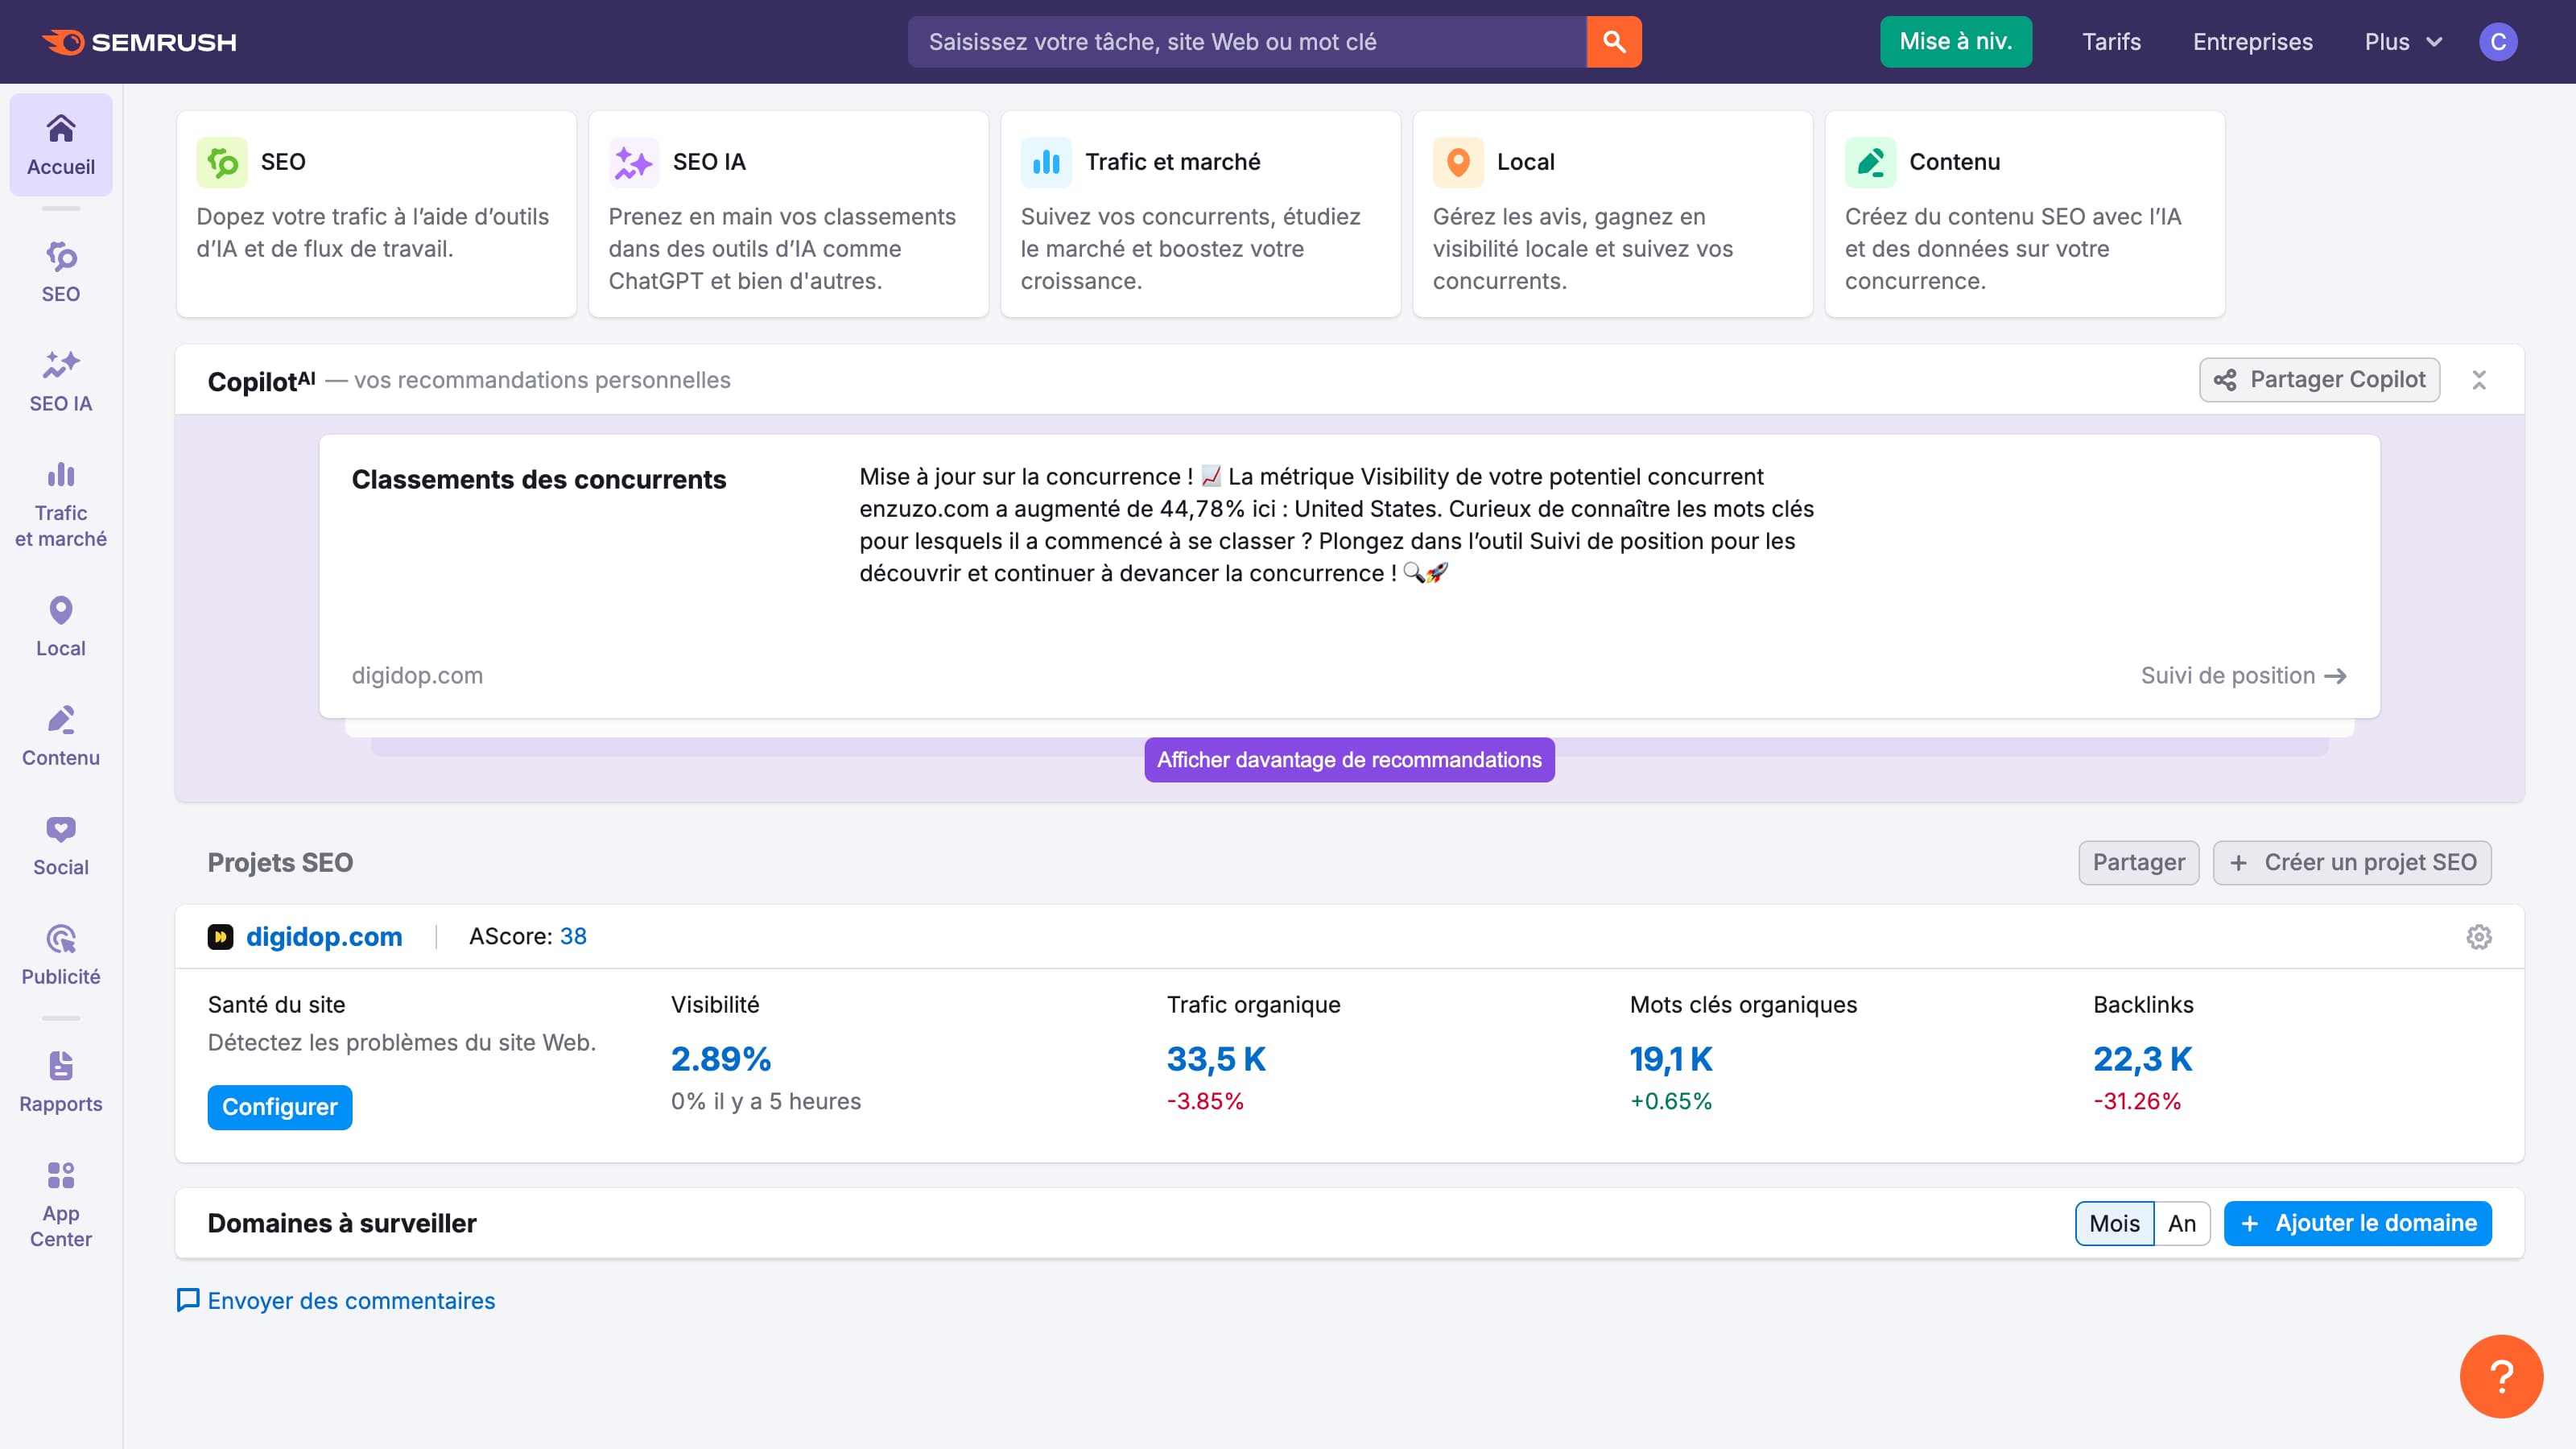This screenshot has height=1449, width=2576.
Task: Click the Trafic et marché bar chart icon
Action: [x=1046, y=162]
